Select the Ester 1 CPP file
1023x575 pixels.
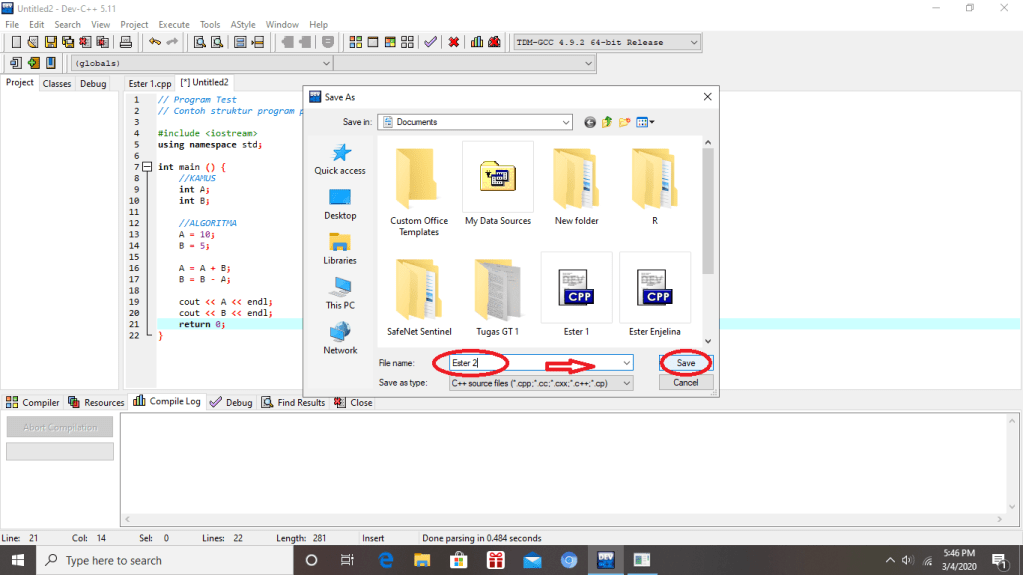pyautogui.click(x=576, y=293)
